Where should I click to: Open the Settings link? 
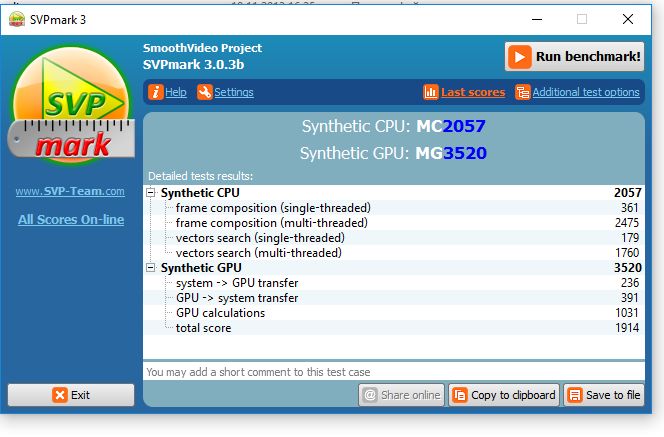point(234,92)
